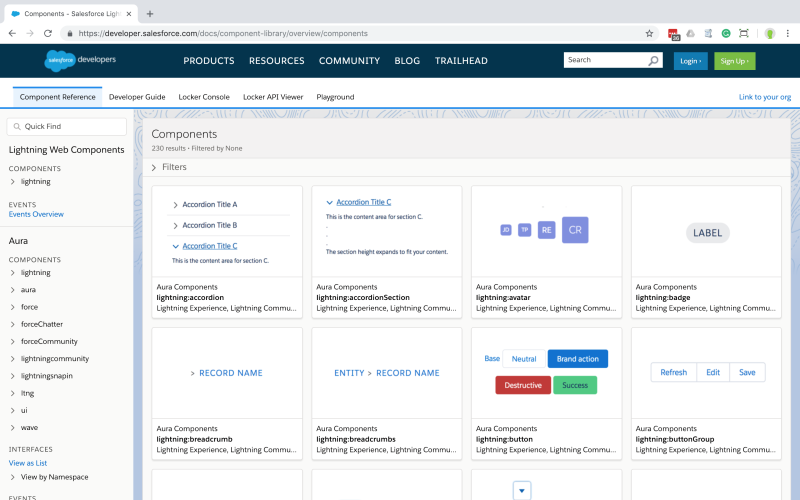Open the RESOURCES menu
The image size is (800, 500).
pos(277,61)
